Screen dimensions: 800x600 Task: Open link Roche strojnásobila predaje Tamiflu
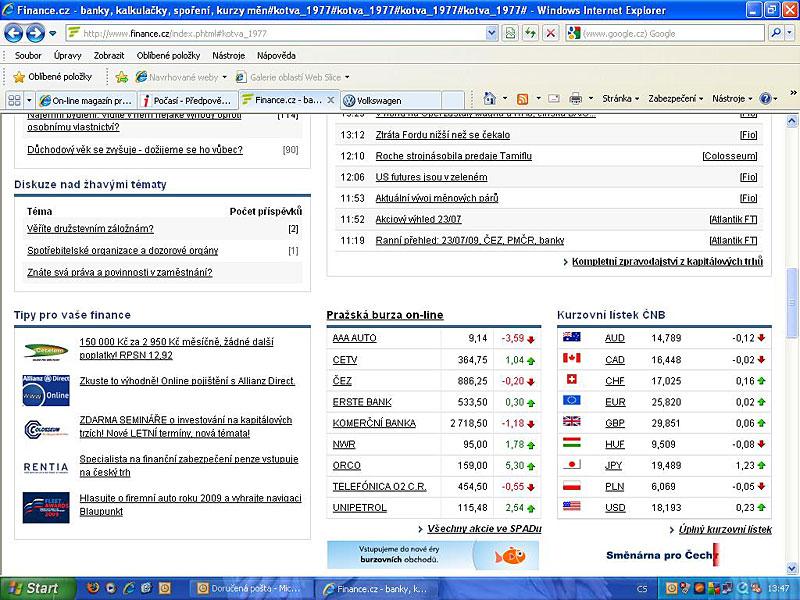click(x=454, y=156)
